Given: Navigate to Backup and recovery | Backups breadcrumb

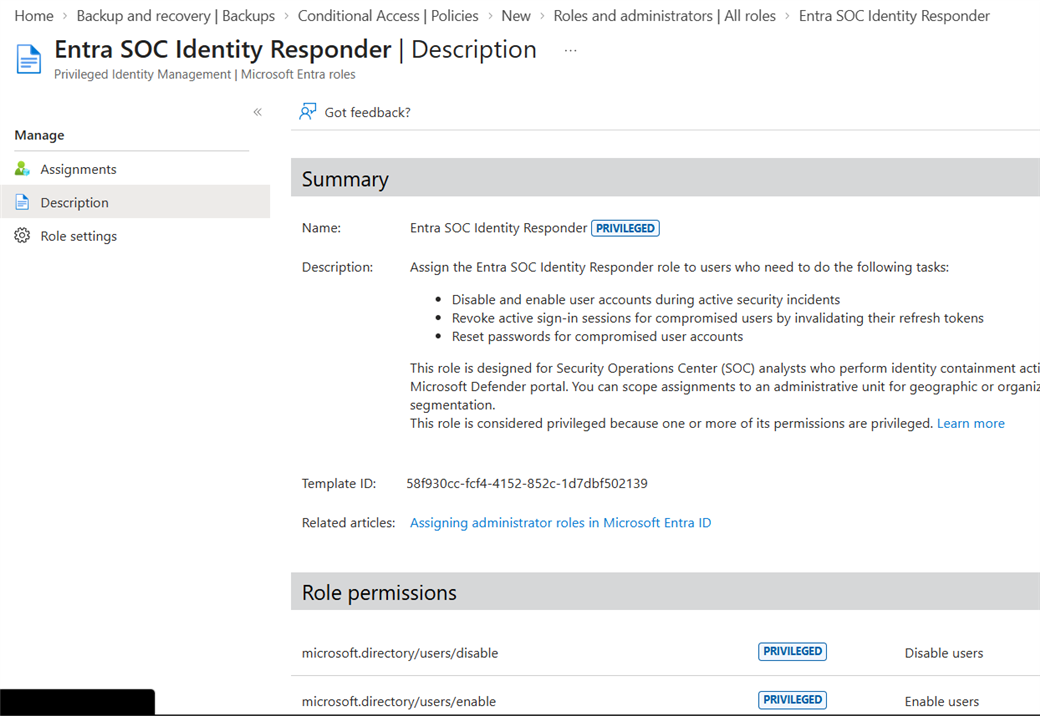Looking at the screenshot, I should [x=176, y=15].
